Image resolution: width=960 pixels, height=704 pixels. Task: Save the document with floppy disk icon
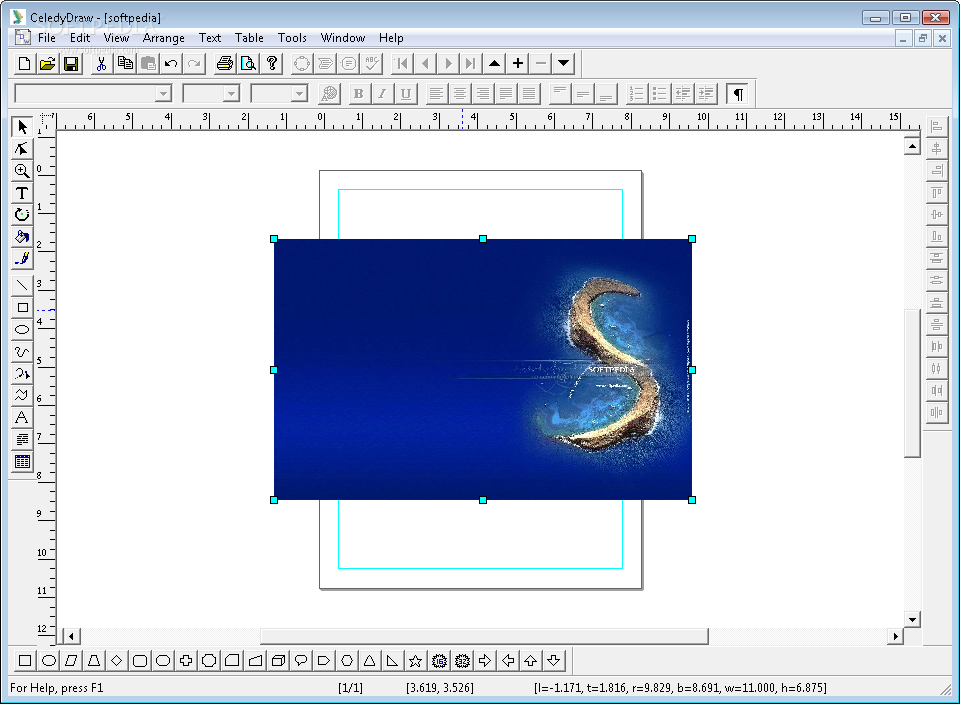click(70, 63)
